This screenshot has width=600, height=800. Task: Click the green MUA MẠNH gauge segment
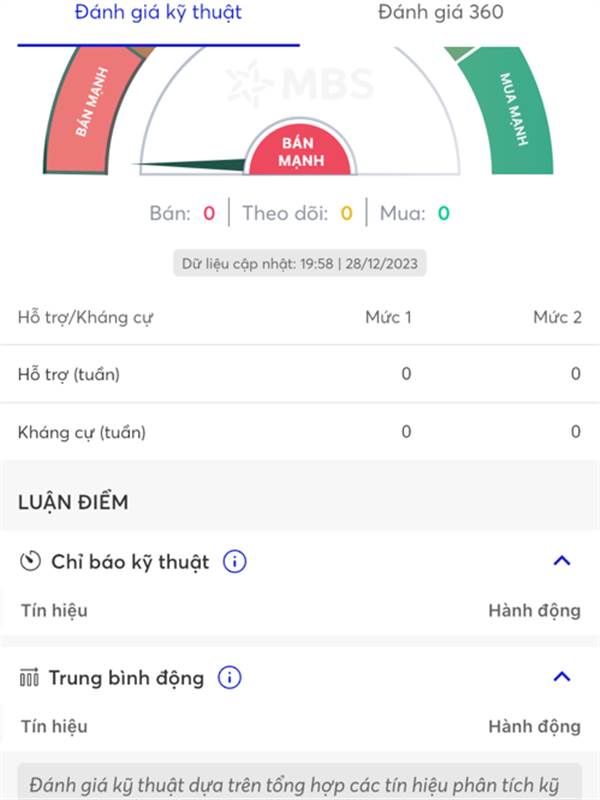click(x=514, y=110)
